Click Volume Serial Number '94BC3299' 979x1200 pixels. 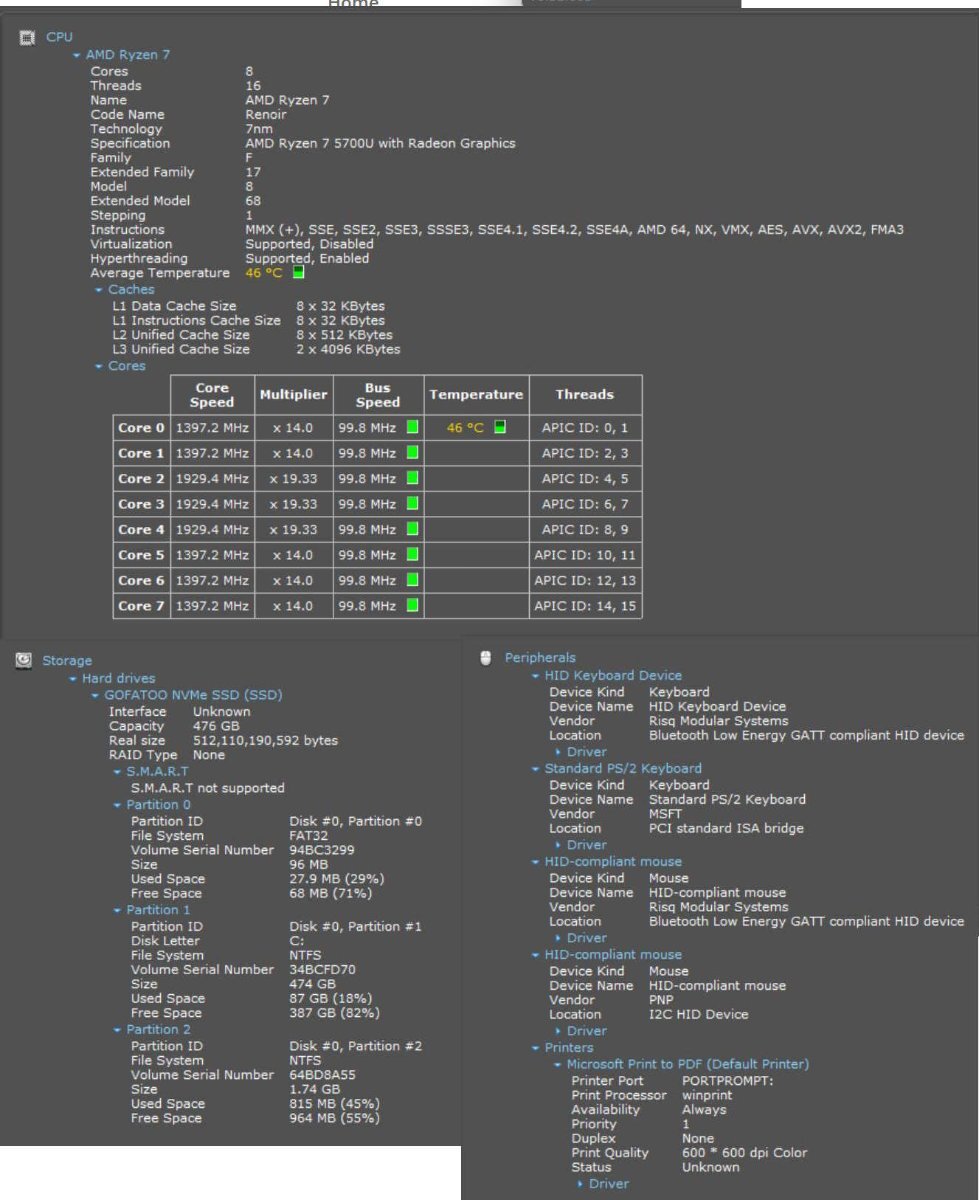(x=322, y=850)
